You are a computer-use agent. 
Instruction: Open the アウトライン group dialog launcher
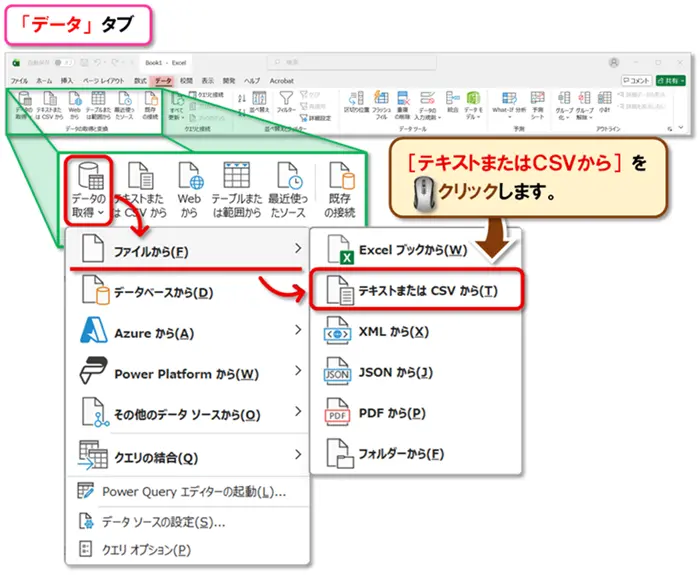click(670, 129)
